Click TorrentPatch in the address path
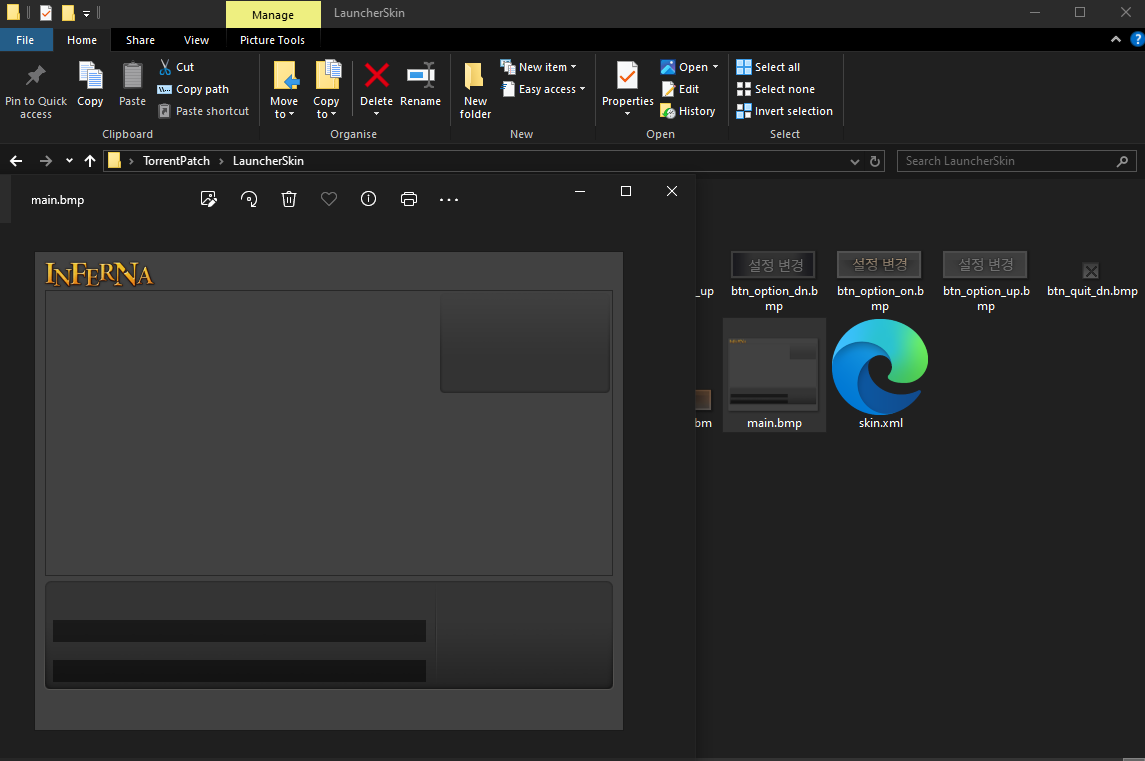Image resolution: width=1145 pixels, height=761 pixels. 176,161
